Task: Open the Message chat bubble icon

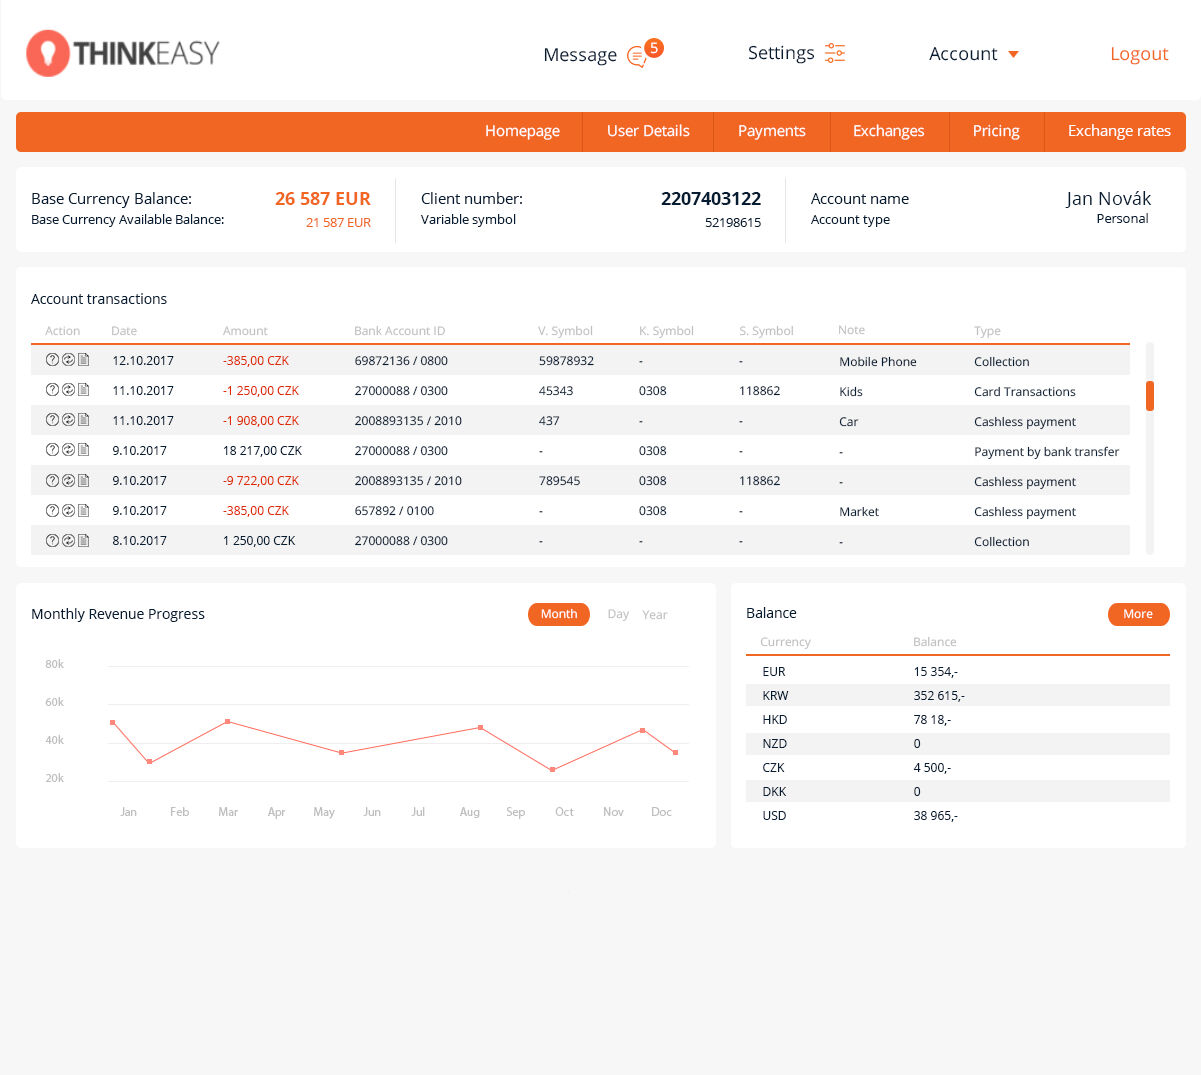Action: 636,57
